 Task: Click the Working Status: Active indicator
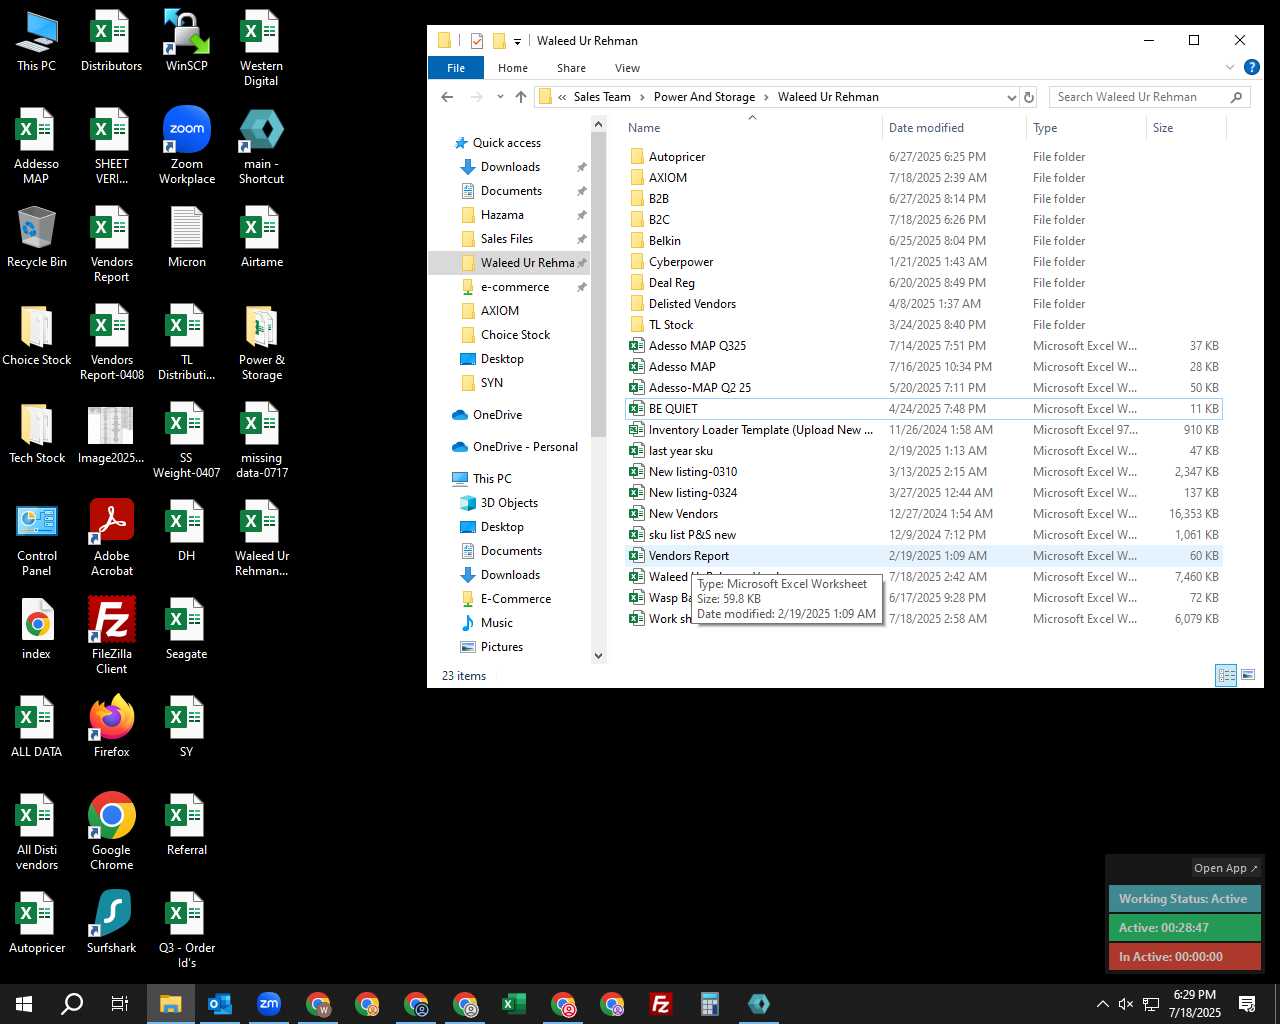coord(1184,899)
